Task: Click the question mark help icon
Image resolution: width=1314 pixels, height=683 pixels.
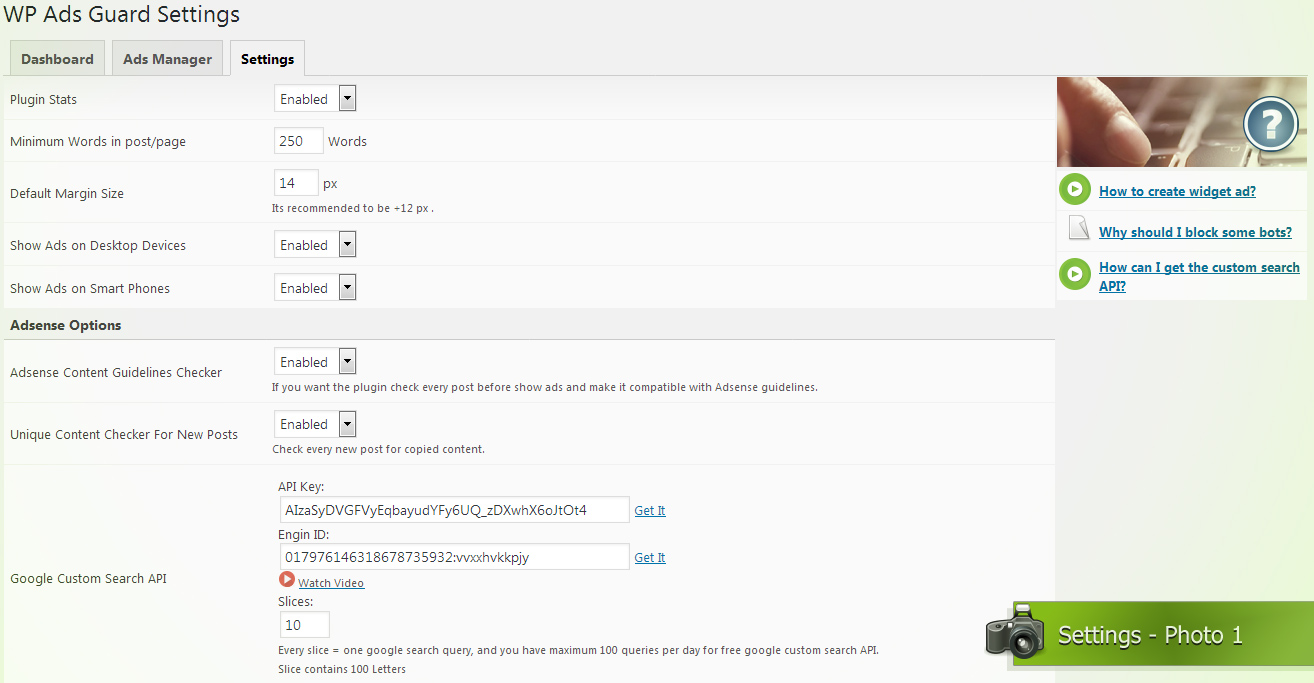Action: pyautogui.click(x=1270, y=125)
